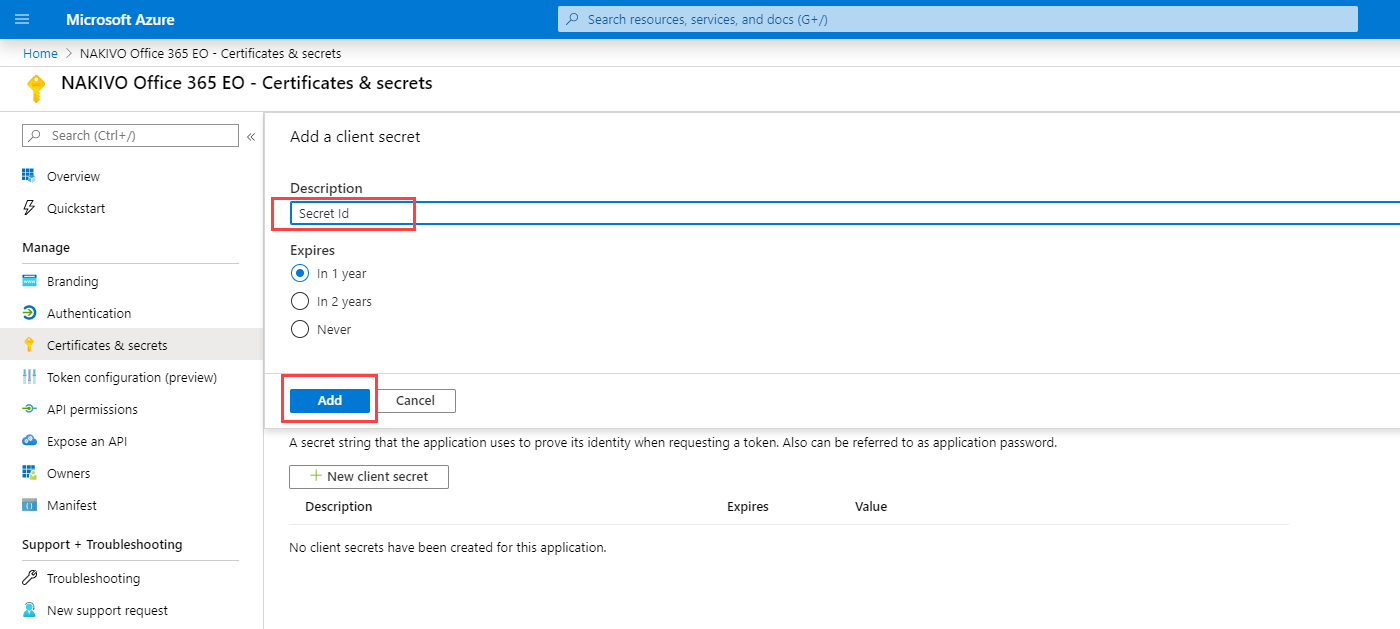The image size is (1400, 629).
Task: Click the New client secret button
Action: click(368, 476)
